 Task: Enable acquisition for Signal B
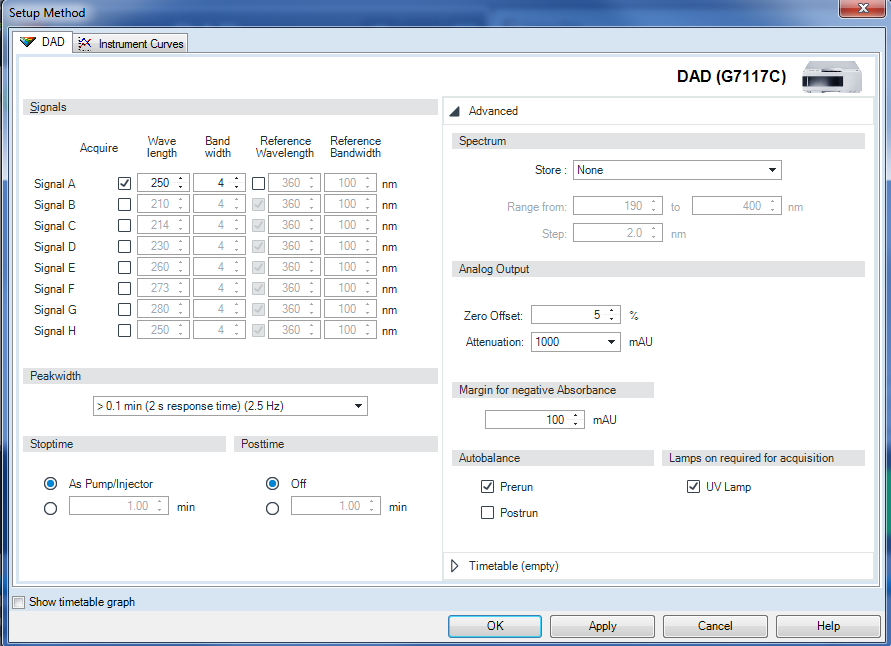click(124, 204)
